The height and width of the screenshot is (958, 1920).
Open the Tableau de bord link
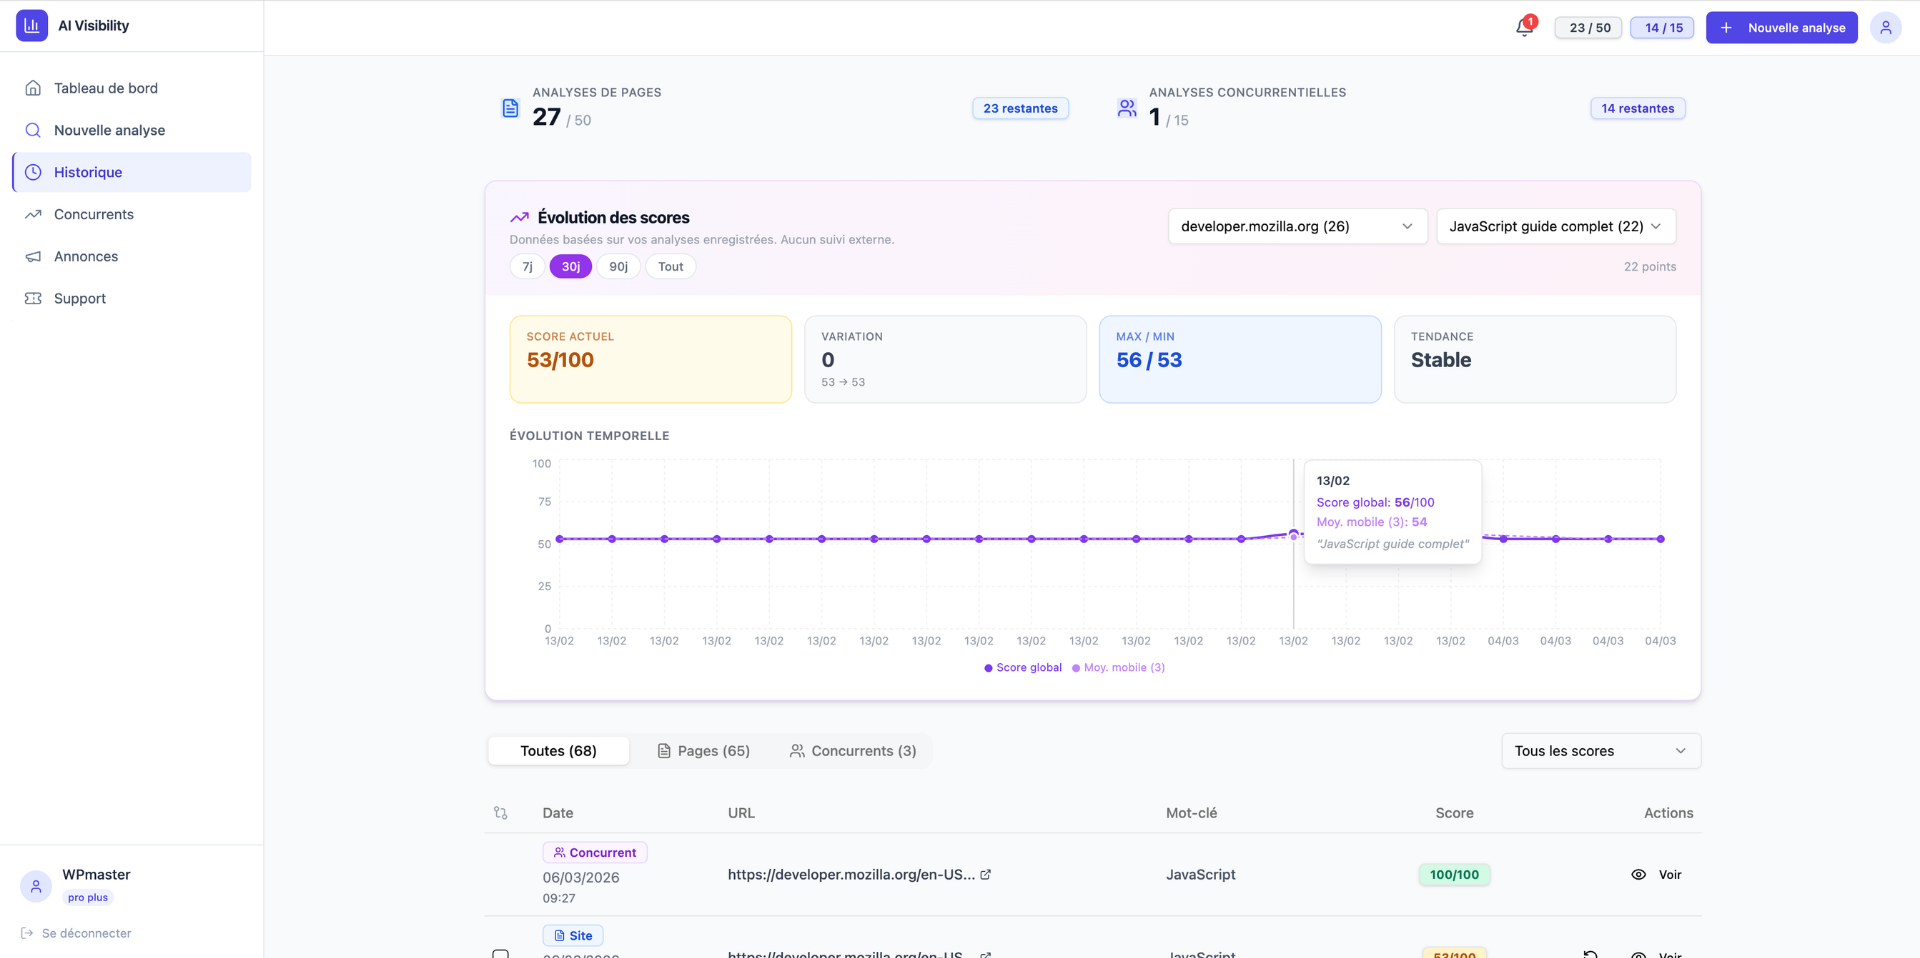point(105,88)
